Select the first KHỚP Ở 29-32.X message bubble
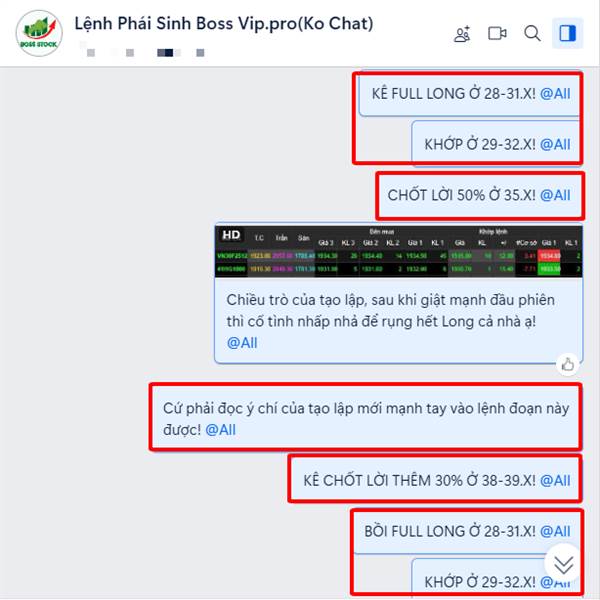600x600 pixels. tap(497, 143)
